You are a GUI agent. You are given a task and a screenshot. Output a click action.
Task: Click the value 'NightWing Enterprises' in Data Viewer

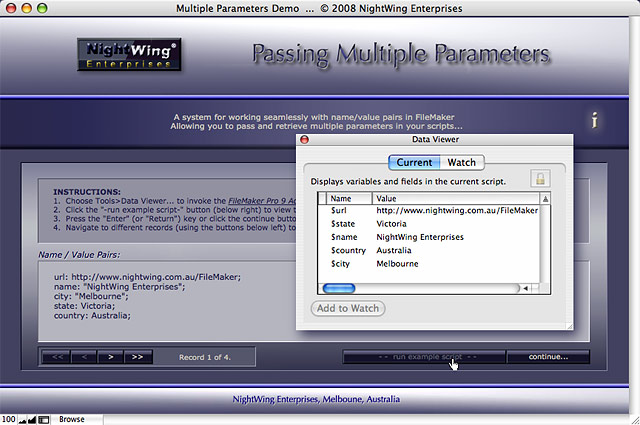coord(420,237)
